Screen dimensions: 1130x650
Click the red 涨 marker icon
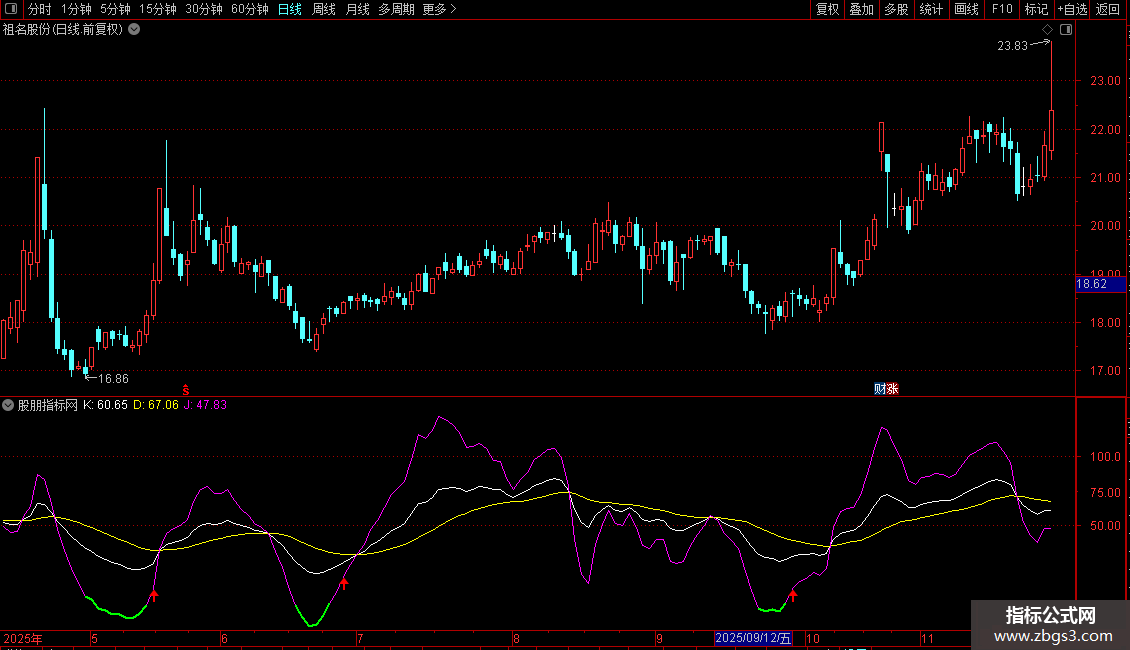892,389
